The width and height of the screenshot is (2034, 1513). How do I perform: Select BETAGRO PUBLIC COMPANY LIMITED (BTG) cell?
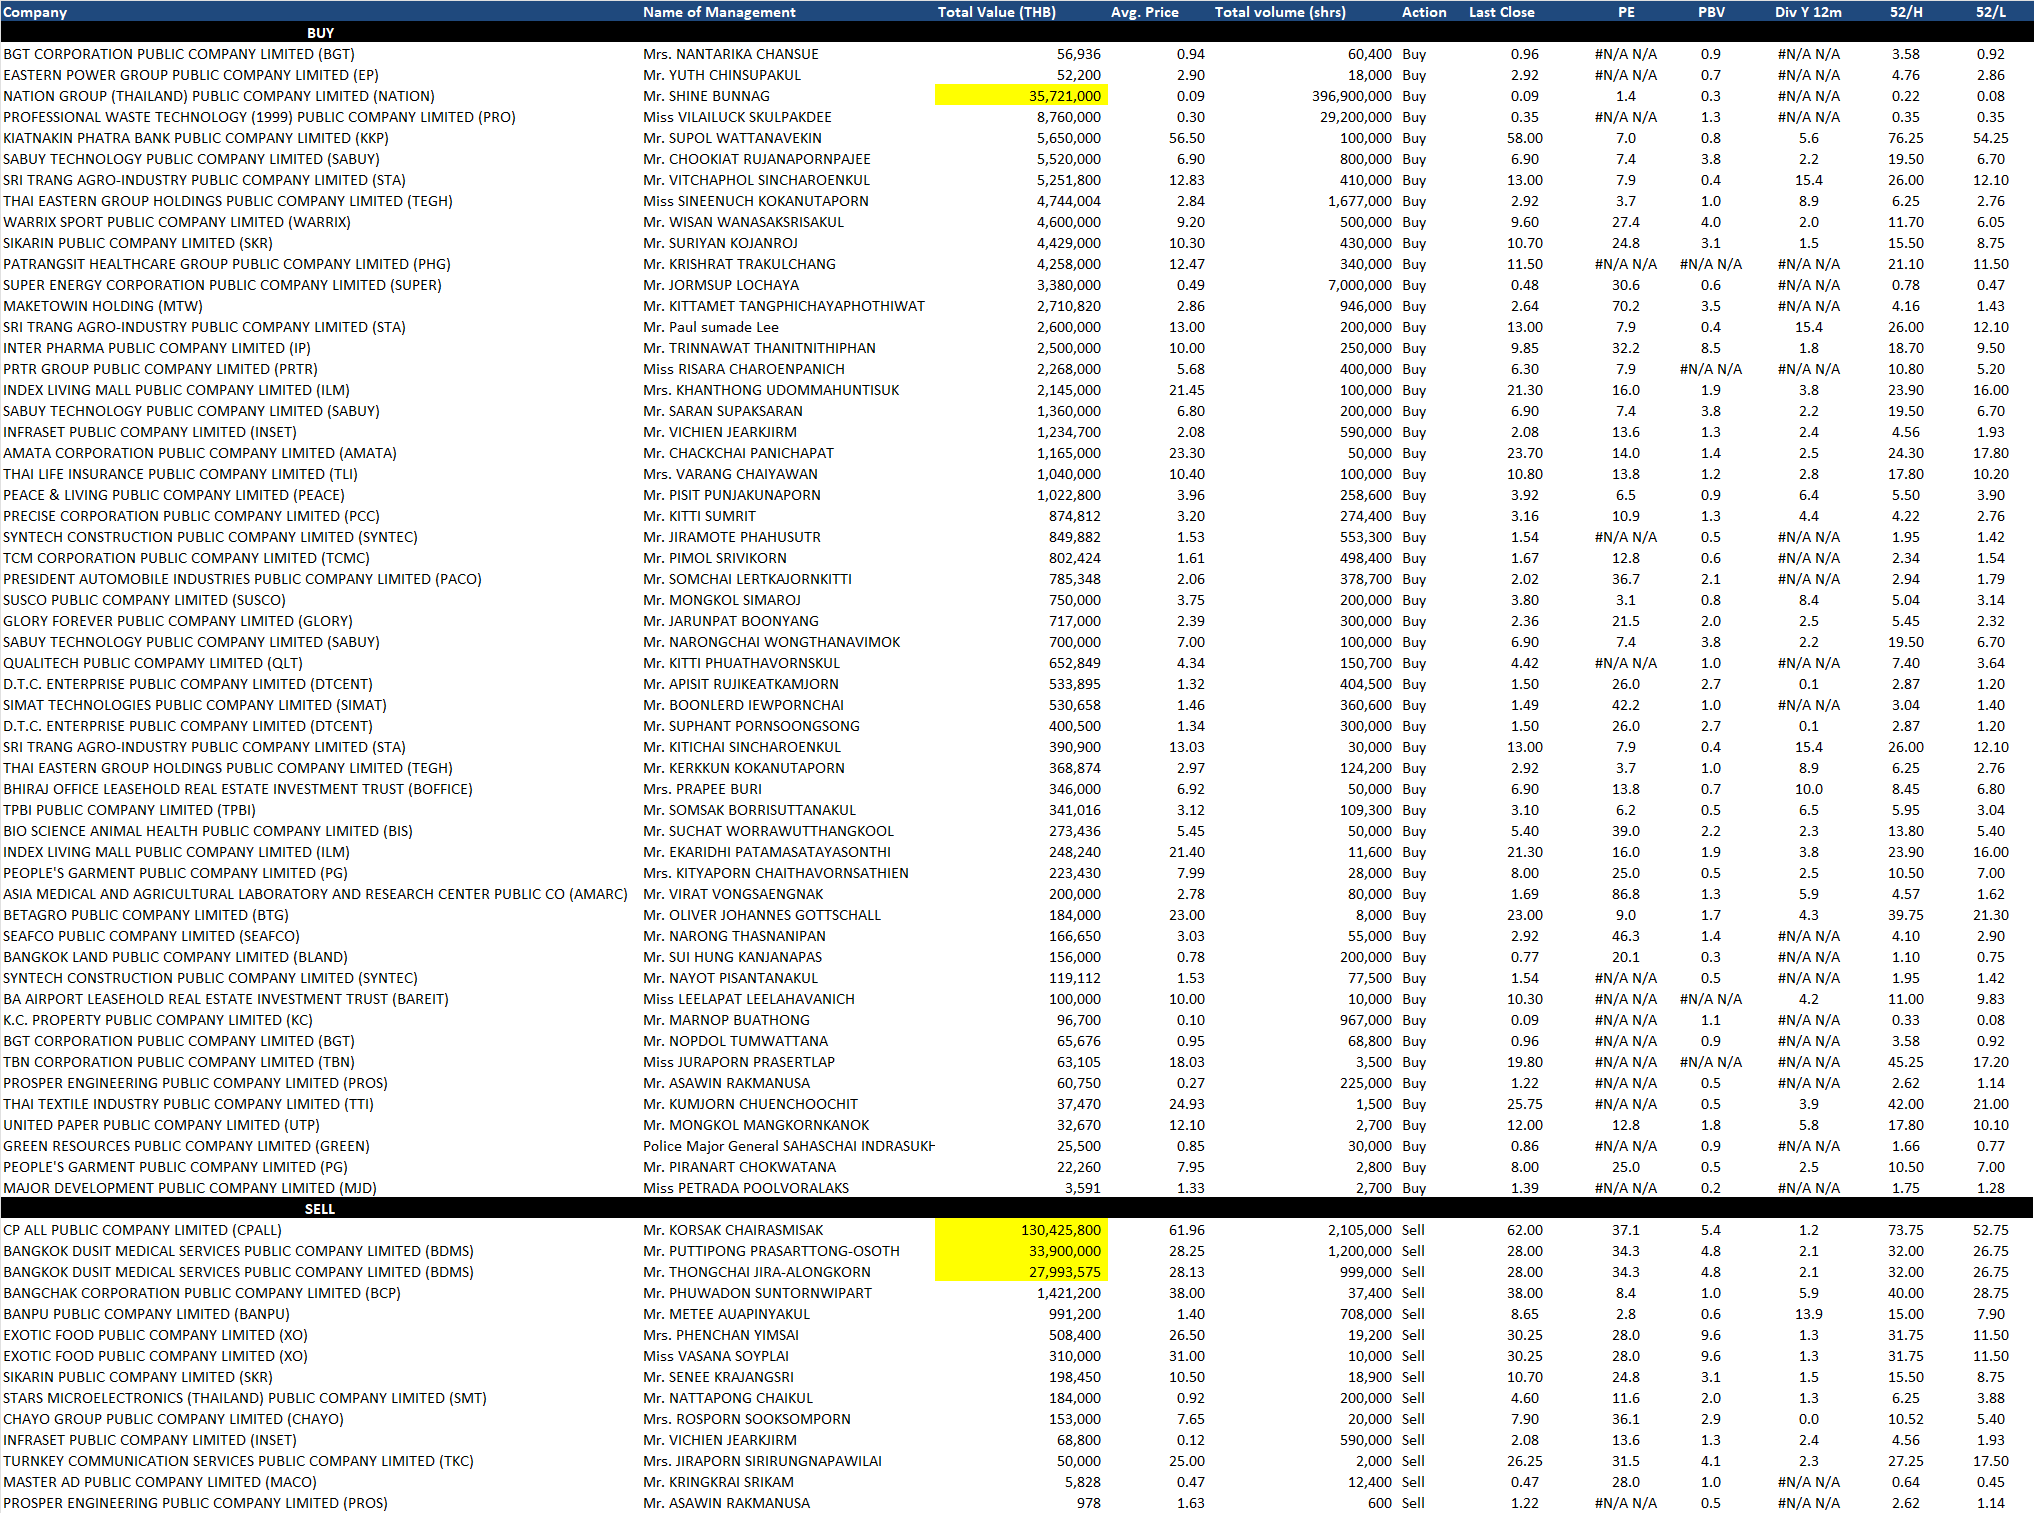tap(146, 915)
